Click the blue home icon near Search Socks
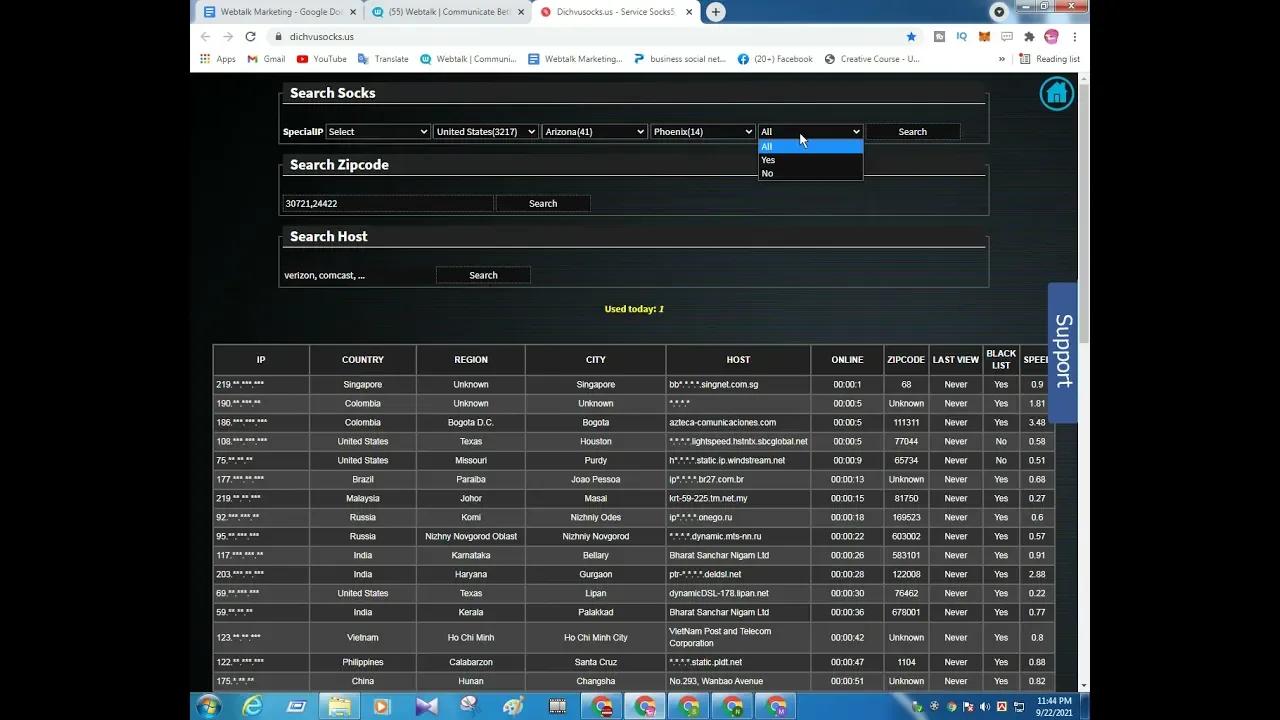The image size is (1280, 720). (1056, 93)
